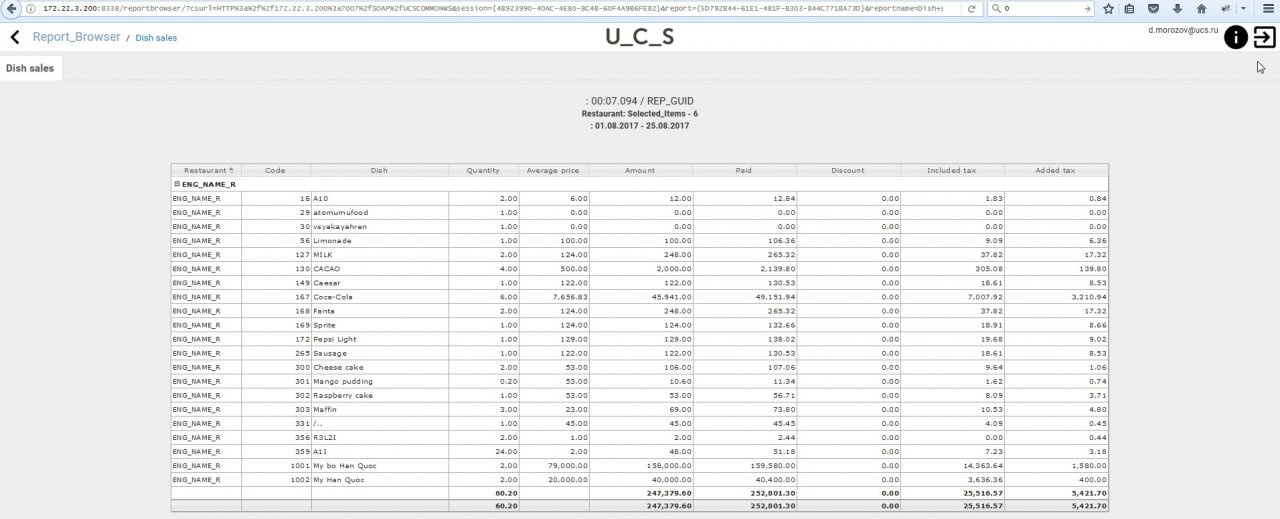Sort by Average price column header
The image size is (1280, 519).
coord(553,170)
